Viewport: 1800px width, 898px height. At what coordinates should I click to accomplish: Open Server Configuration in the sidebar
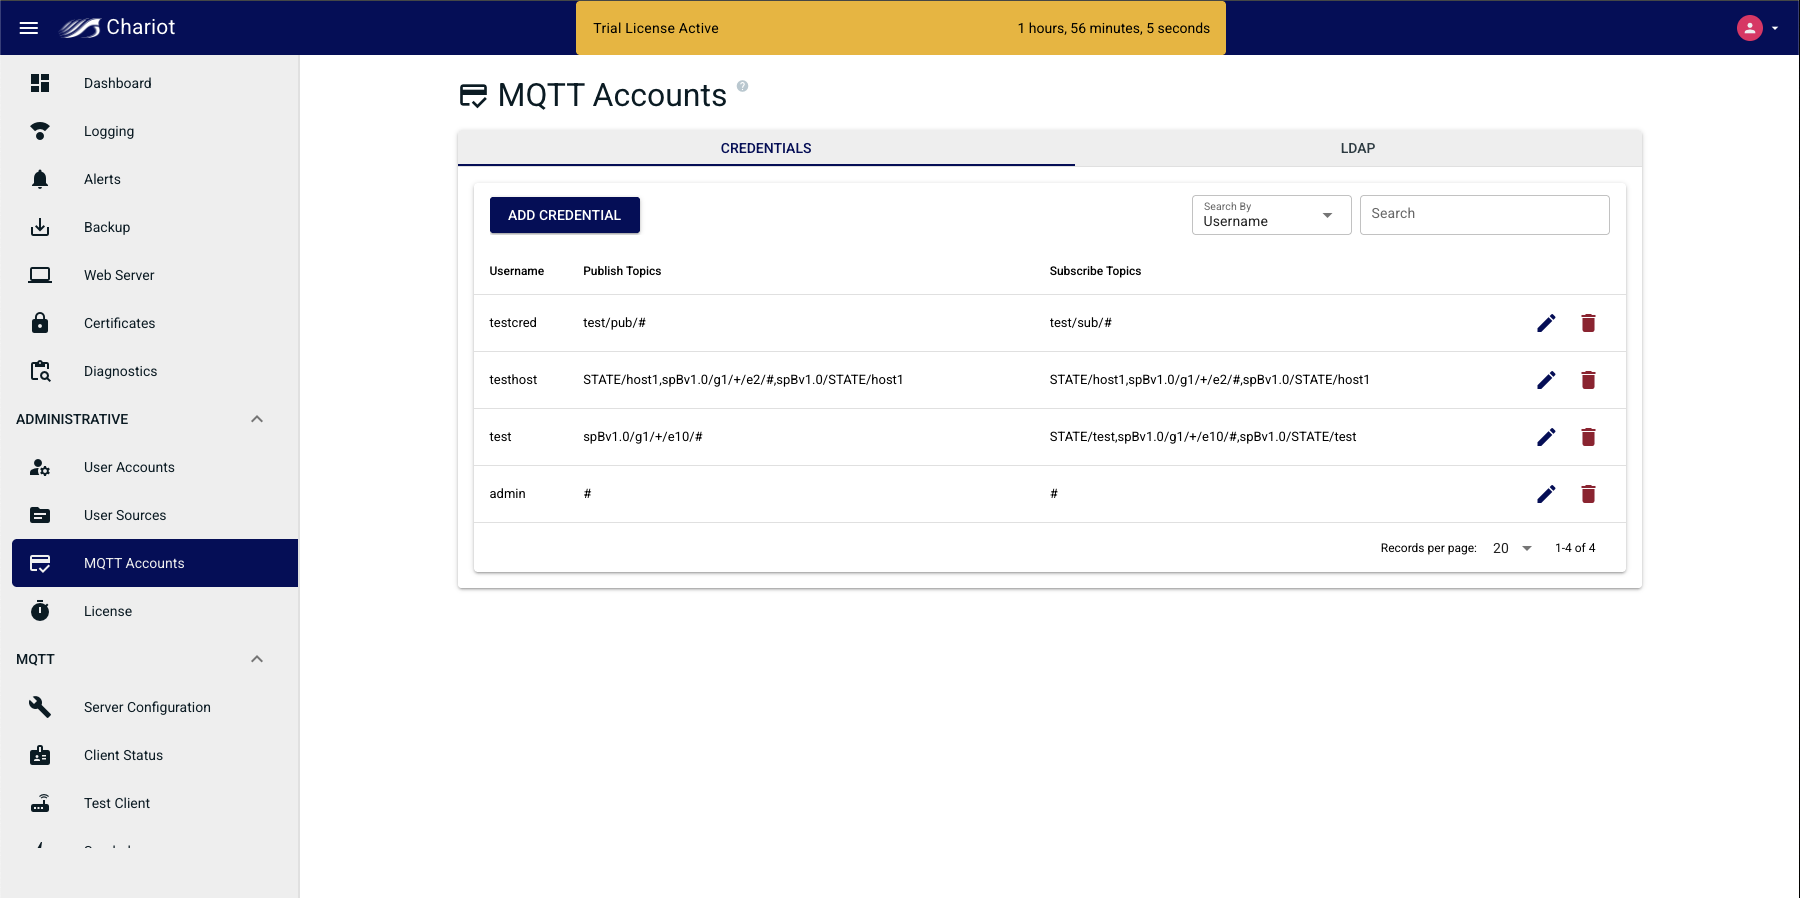[147, 707]
